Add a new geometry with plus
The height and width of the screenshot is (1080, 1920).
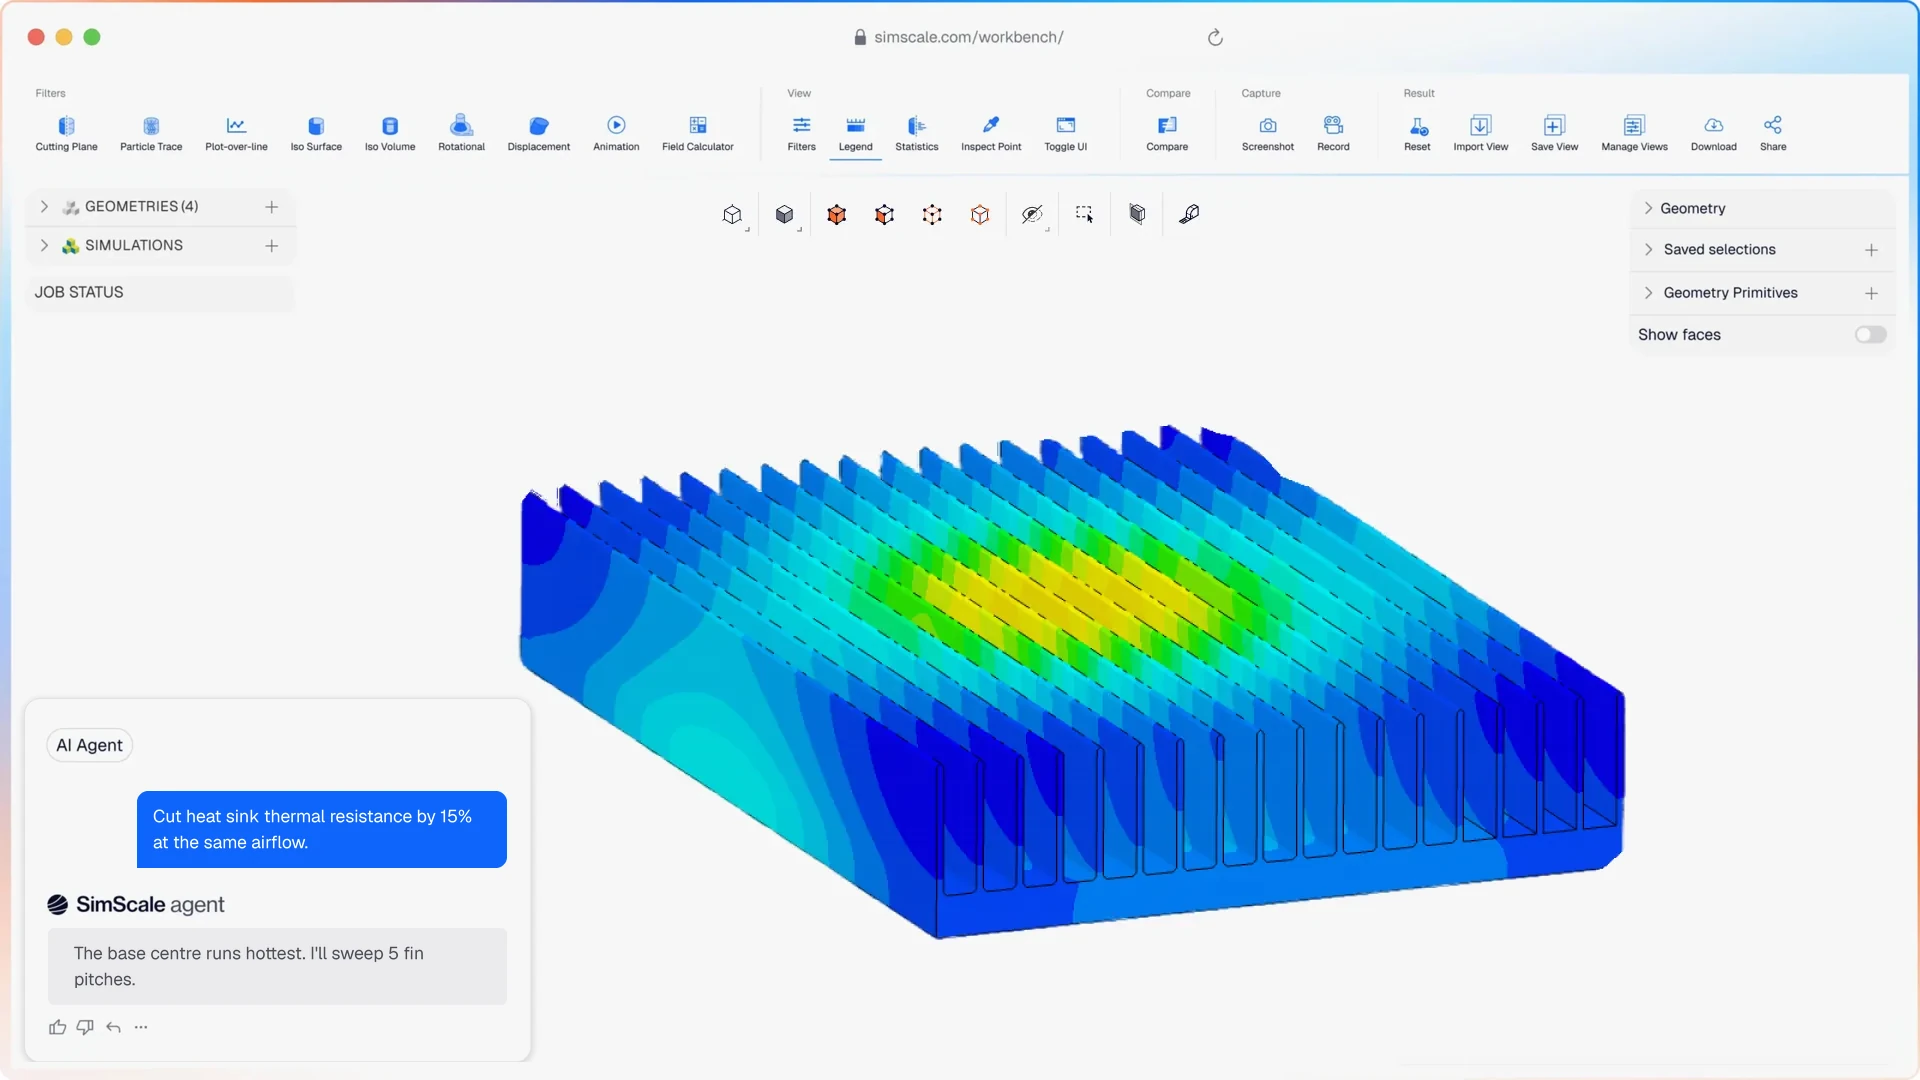[x=271, y=206]
